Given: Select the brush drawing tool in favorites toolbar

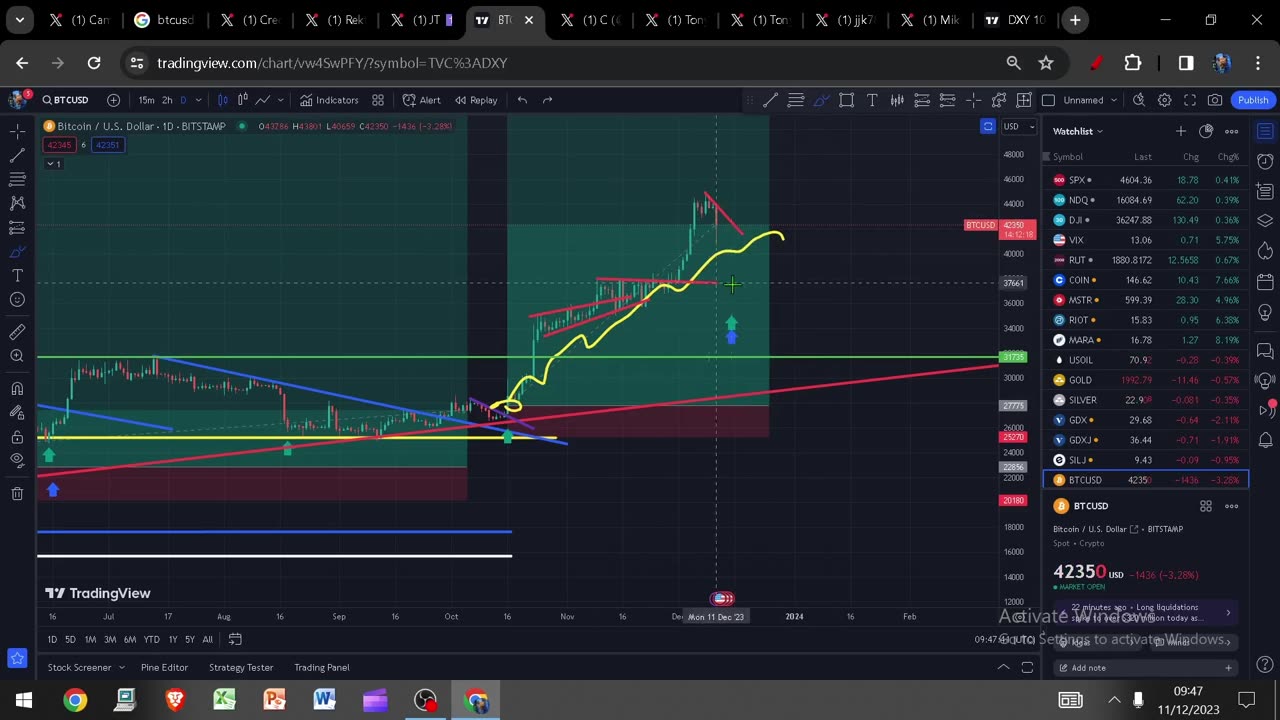Looking at the screenshot, I should point(821,100).
